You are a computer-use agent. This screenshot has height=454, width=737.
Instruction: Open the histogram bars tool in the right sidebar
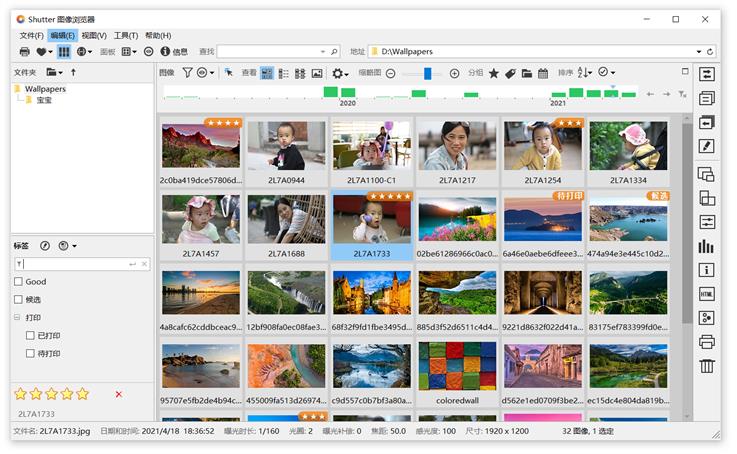point(706,246)
